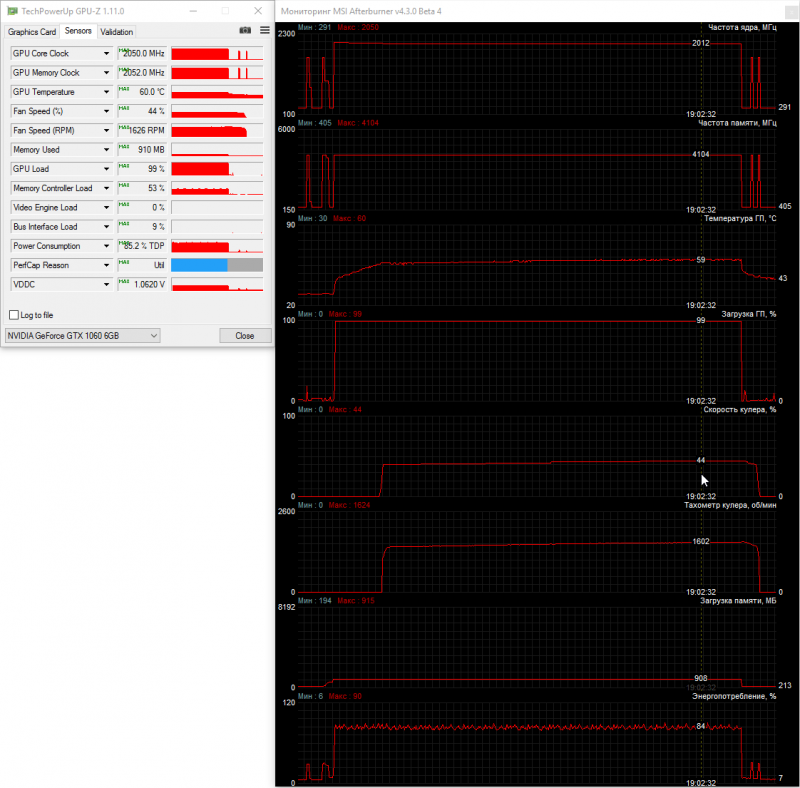The image size is (800, 788).
Task: Expand the Power Consumption sensor dropdown
Action: click(x=106, y=246)
